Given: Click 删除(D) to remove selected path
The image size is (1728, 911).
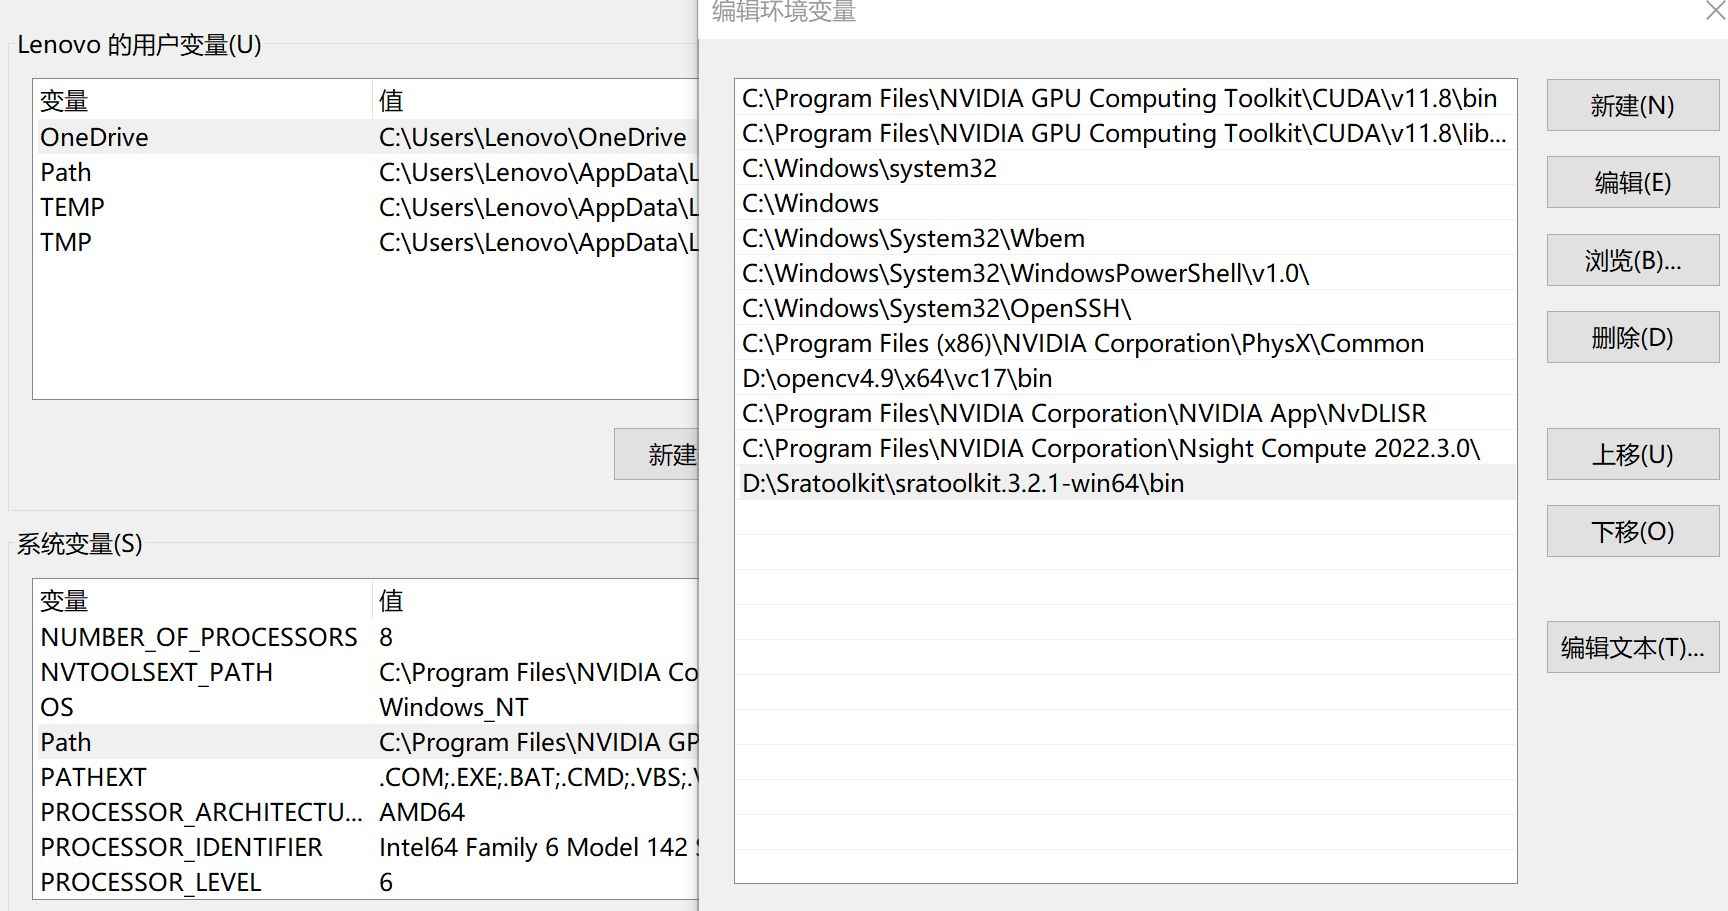Looking at the screenshot, I should pyautogui.click(x=1632, y=337).
